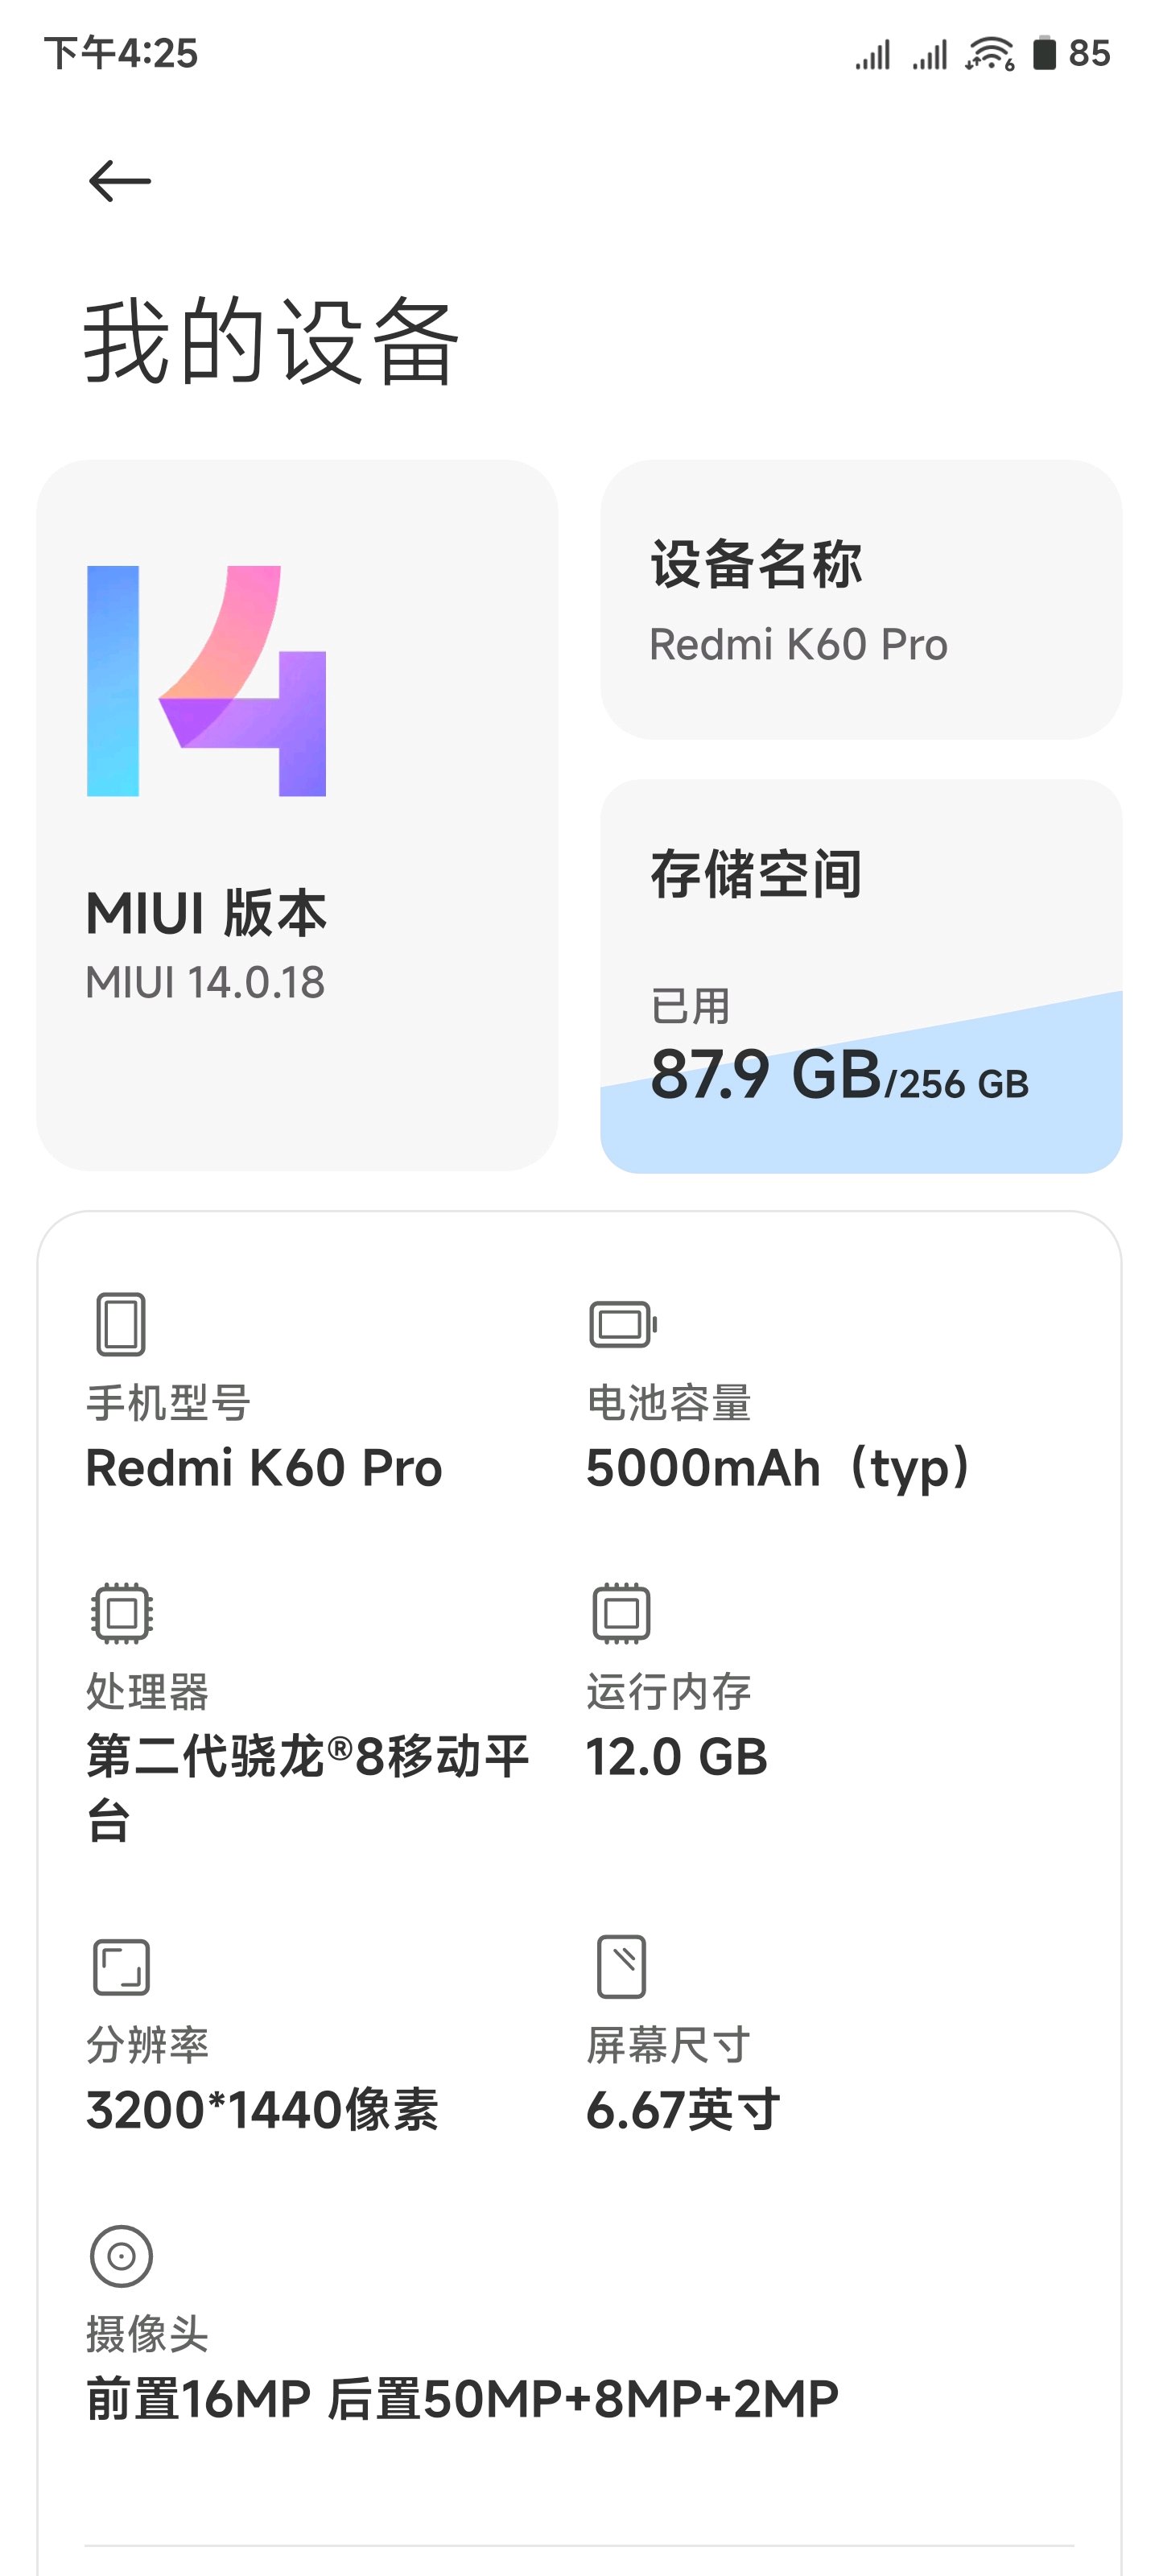The height and width of the screenshot is (2576, 1159).
Task: Tap the MIUI 14 logo
Action: [x=207, y=681]
